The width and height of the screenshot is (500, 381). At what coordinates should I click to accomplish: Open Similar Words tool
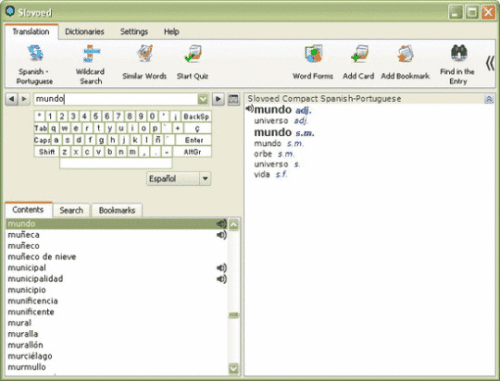145,53
